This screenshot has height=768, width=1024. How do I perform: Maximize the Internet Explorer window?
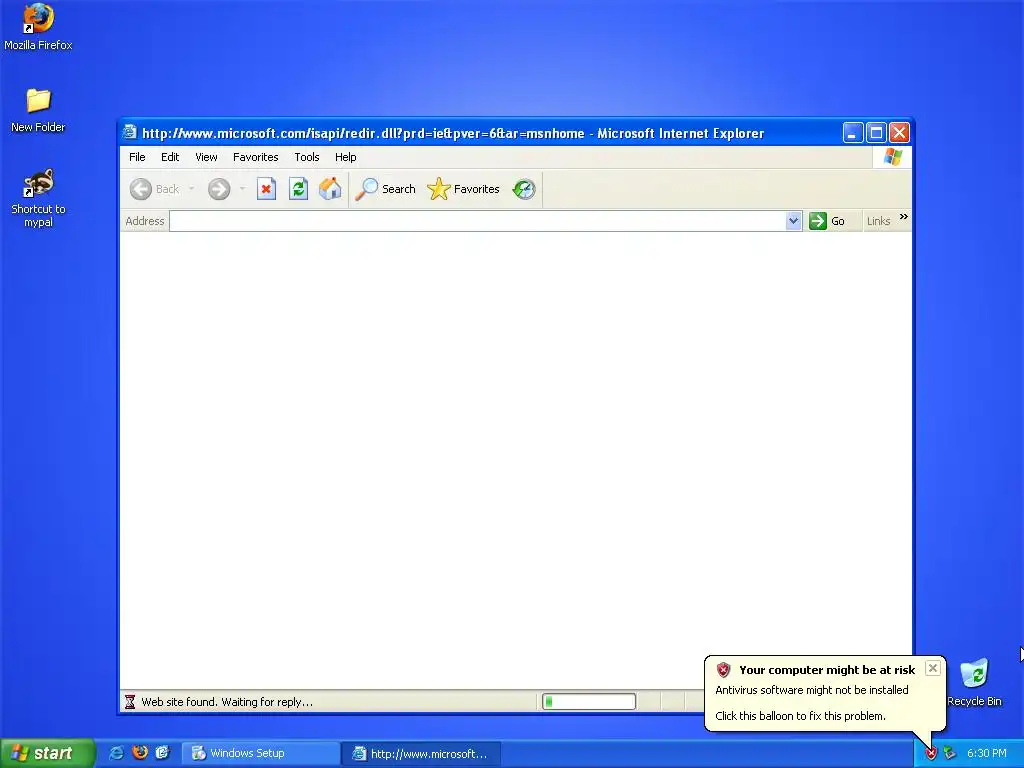point(876,133)
